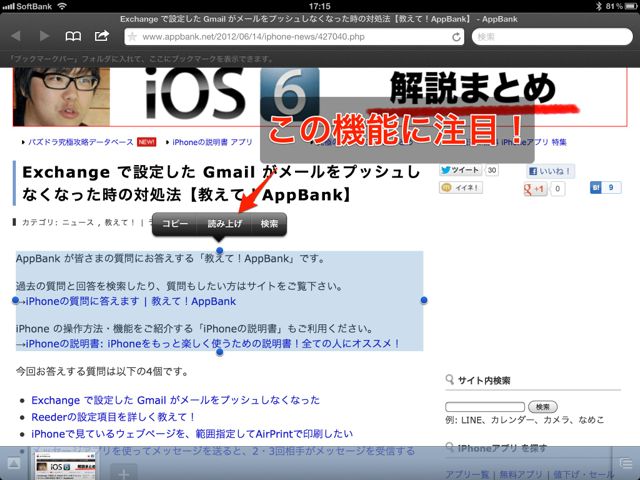
Task: Tap the star bookmark icon in address bar
Action: [132, 37]
